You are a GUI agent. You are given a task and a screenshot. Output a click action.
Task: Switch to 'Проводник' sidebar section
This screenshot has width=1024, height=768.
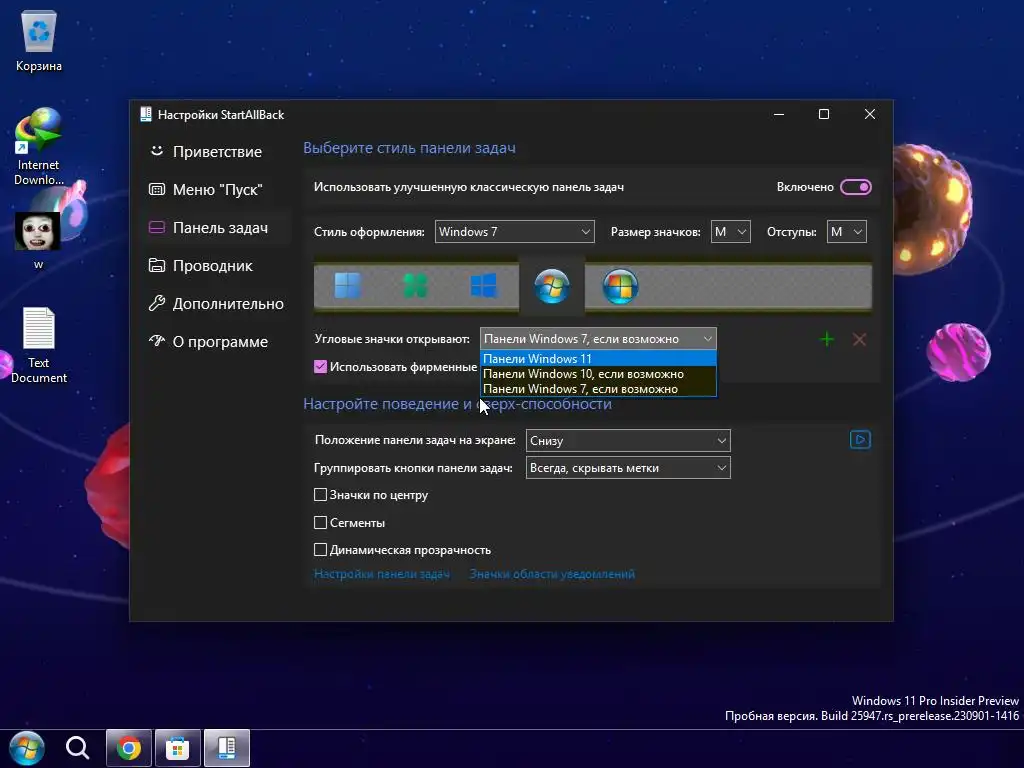pos(216,266)
